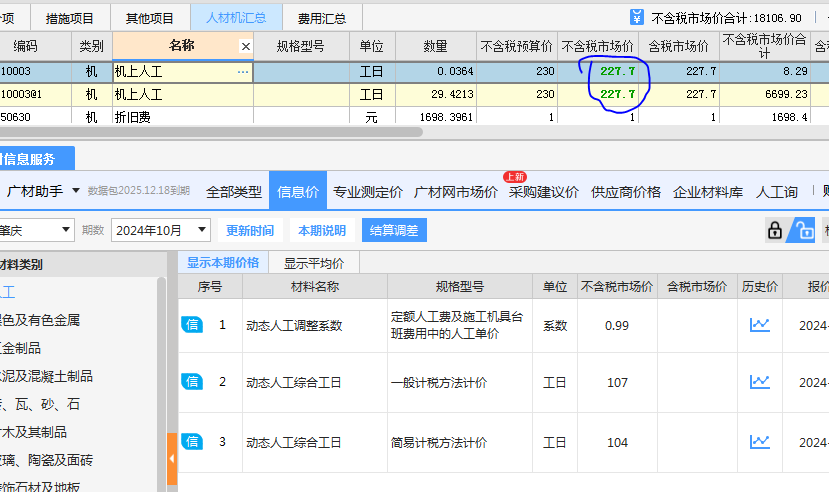This screenshot has height=492, width=829.
Task: Select 木及其制品 material category
Action: pyautogui.click(x=33, y=432)
